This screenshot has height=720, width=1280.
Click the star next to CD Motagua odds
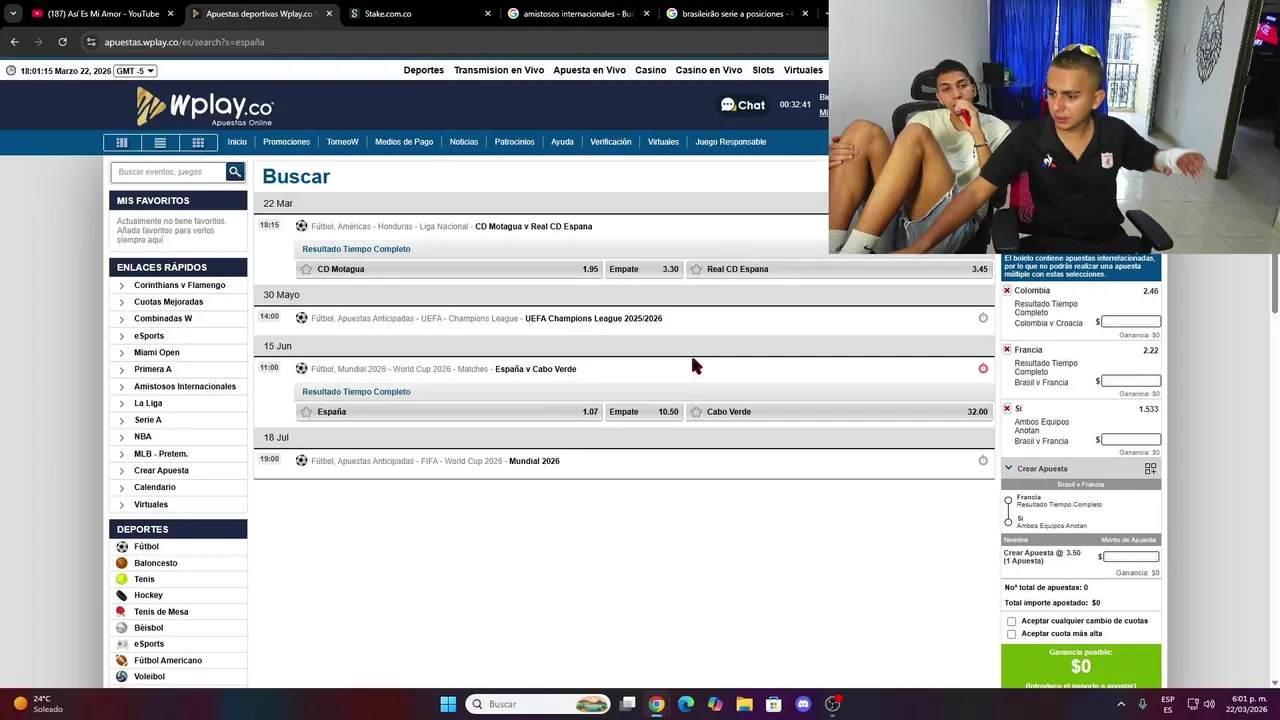coord(306,269)
